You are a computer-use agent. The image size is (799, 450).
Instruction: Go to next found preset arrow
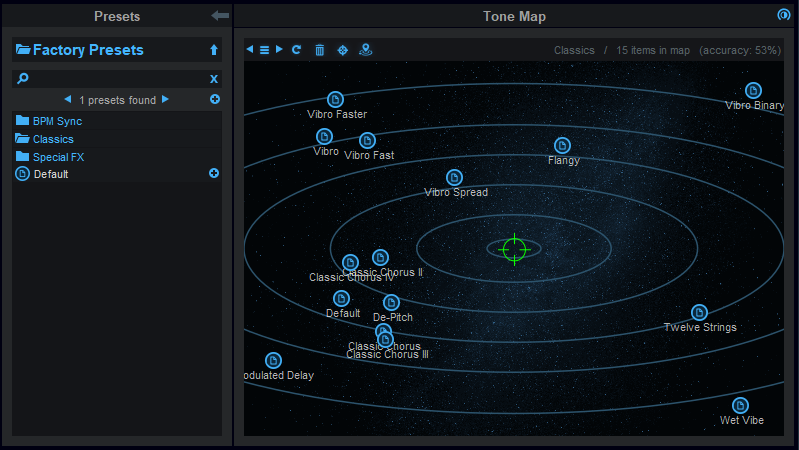pos(166,100)
